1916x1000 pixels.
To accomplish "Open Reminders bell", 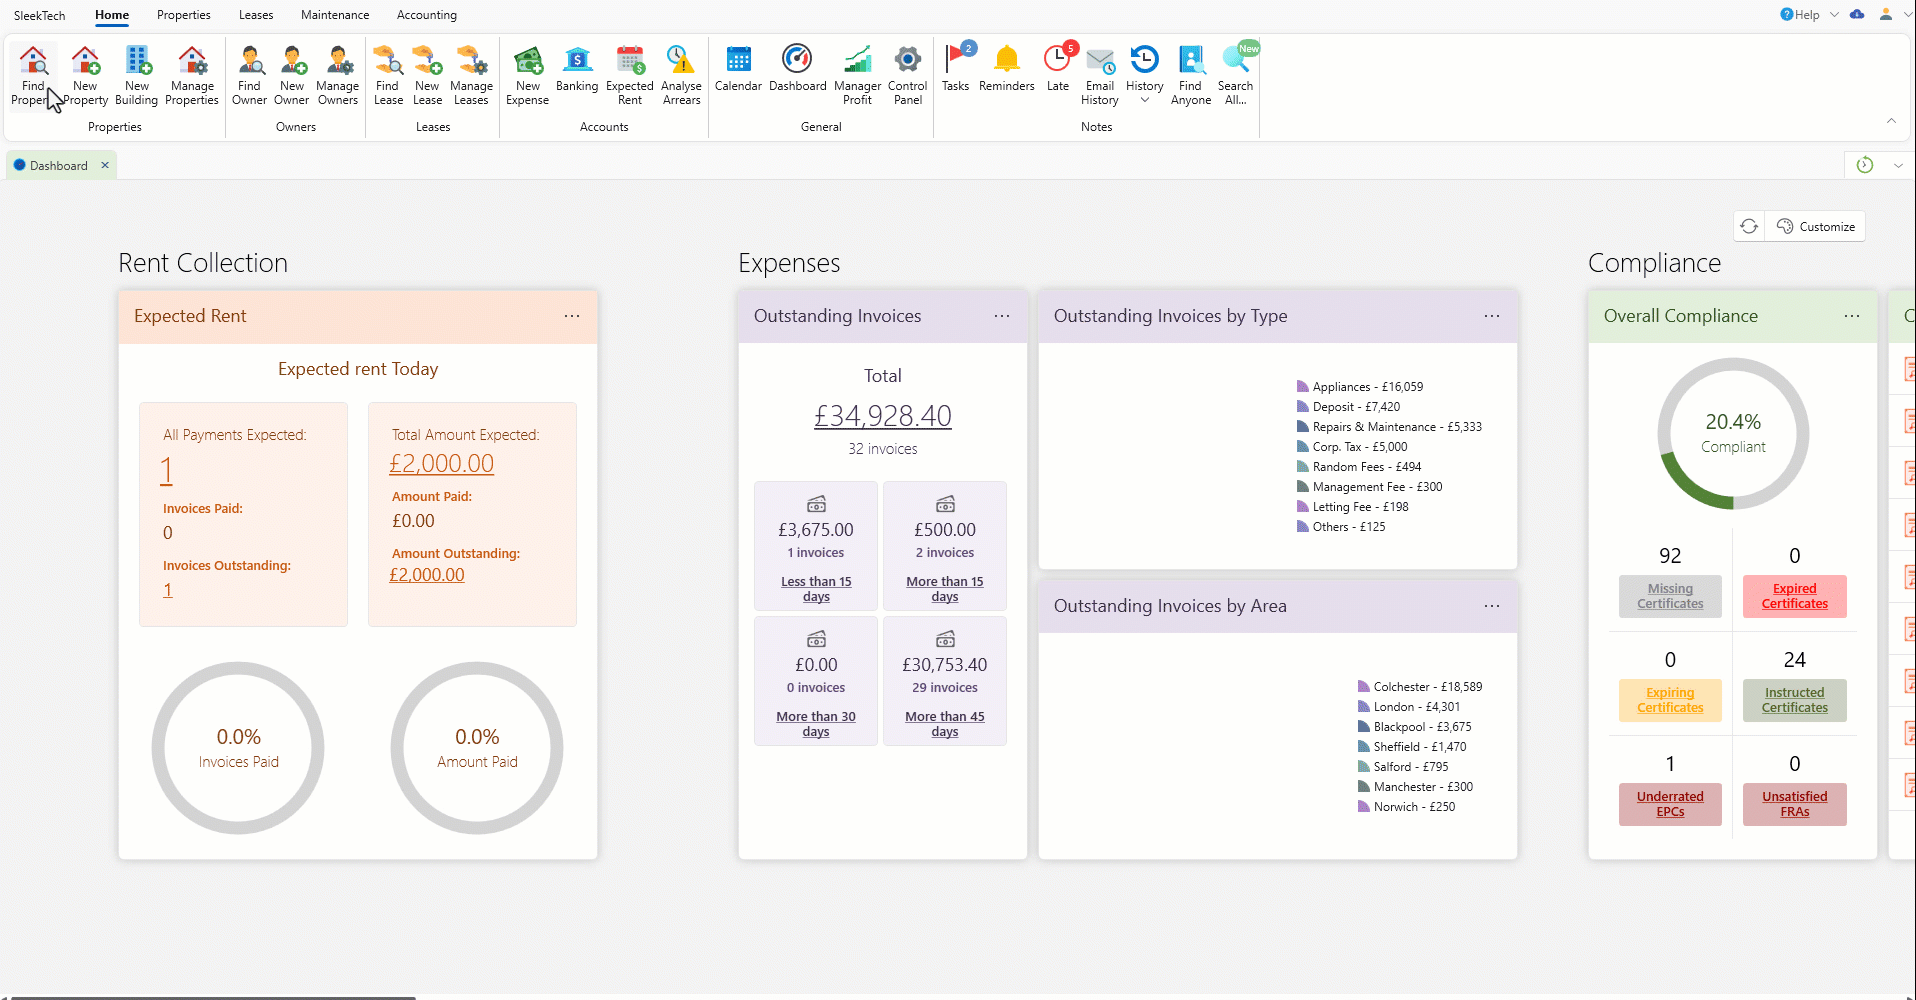I will click(1007, 69).
